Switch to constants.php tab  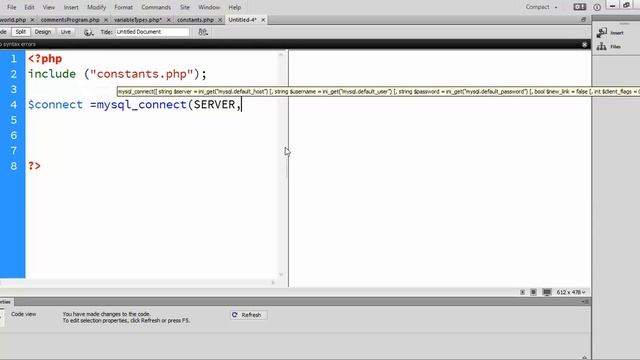click(196, 20)
